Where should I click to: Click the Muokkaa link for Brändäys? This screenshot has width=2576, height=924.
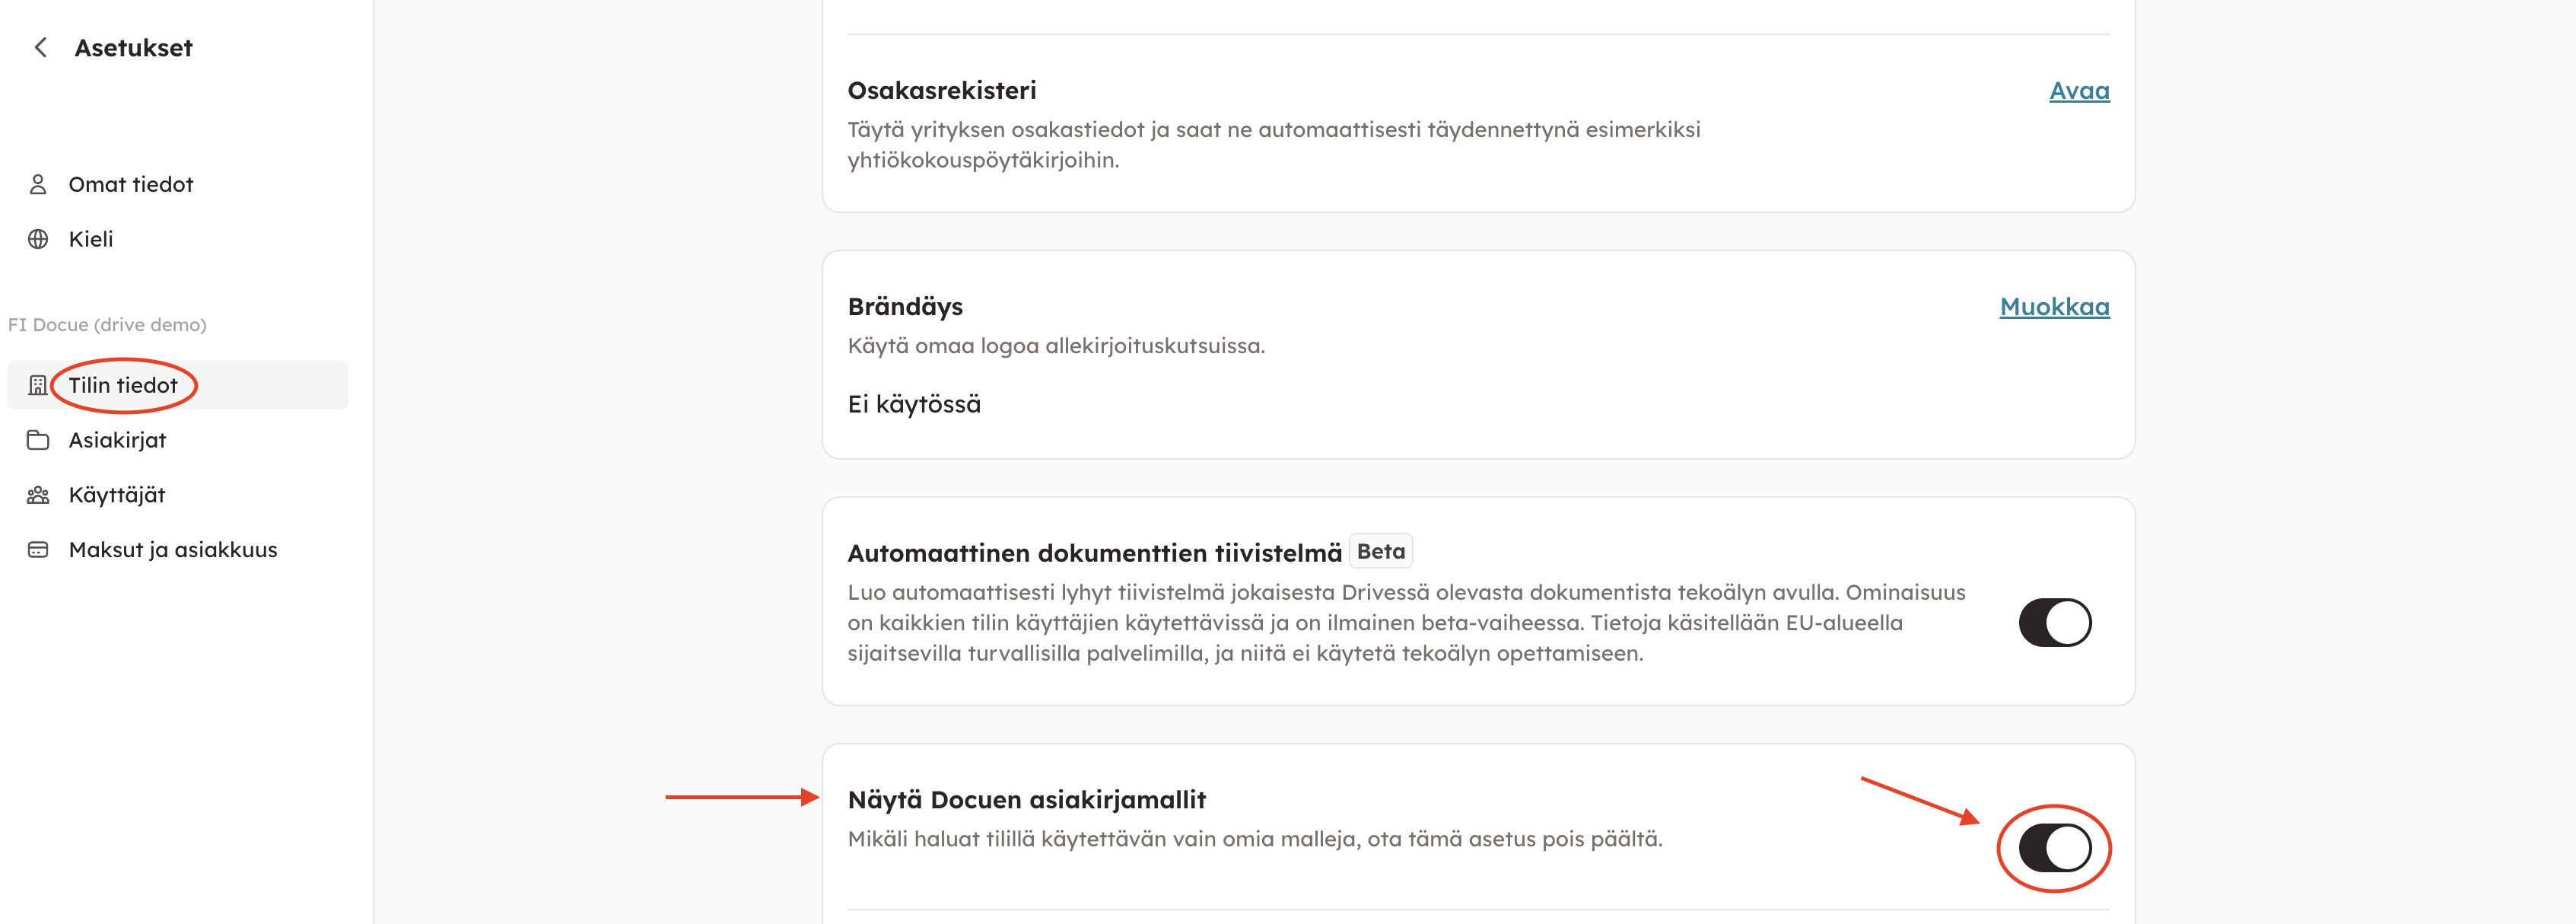tap(2054, 306)
